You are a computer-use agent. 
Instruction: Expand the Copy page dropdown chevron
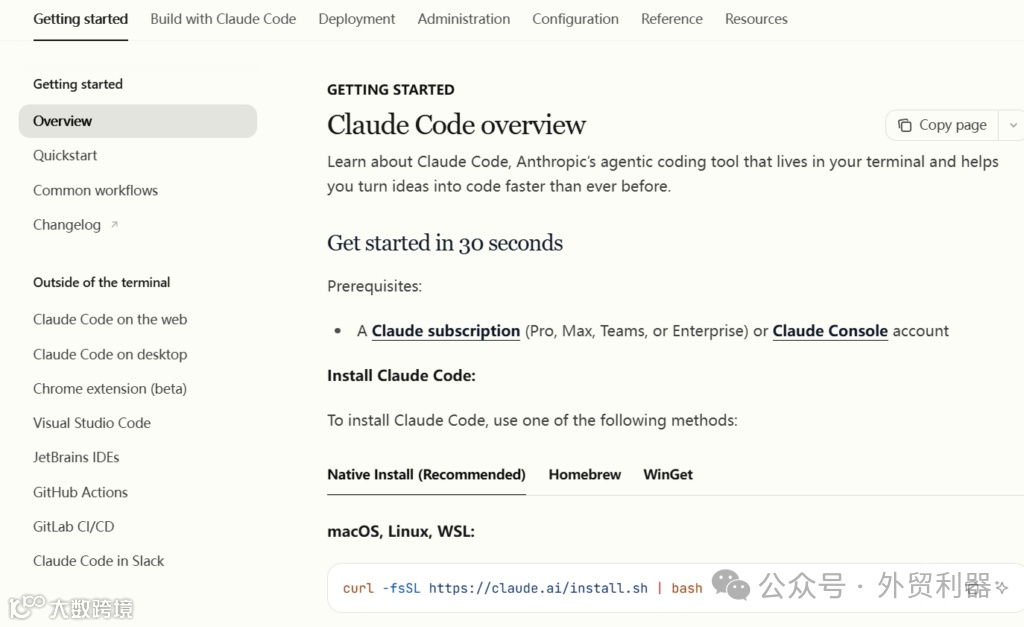coord(1013,125)
